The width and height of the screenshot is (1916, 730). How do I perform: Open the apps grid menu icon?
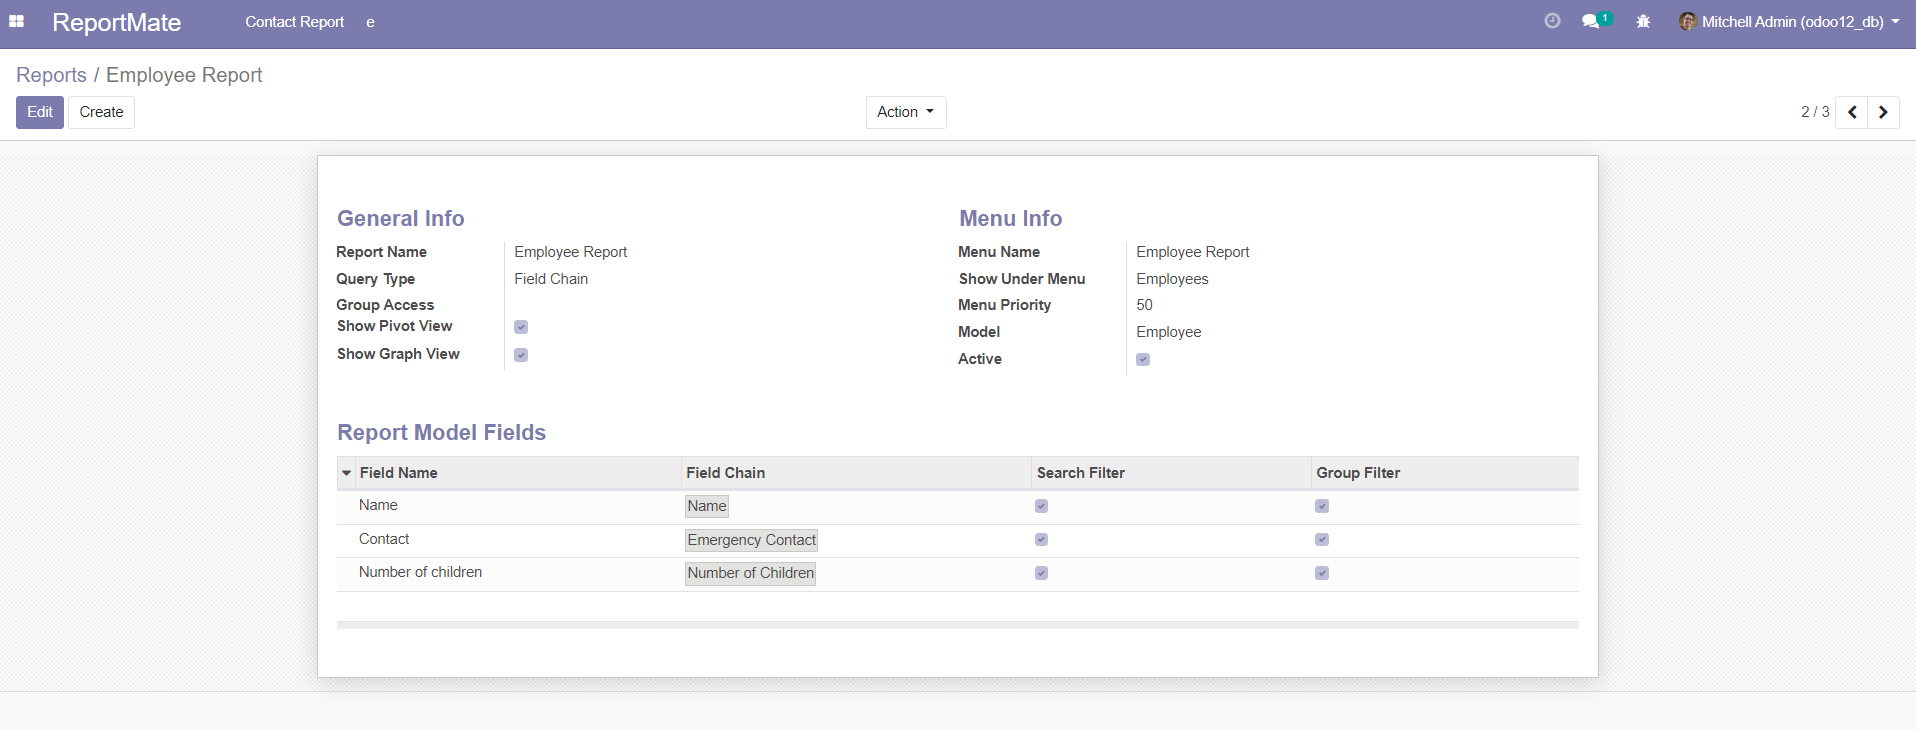coord(16,21)
